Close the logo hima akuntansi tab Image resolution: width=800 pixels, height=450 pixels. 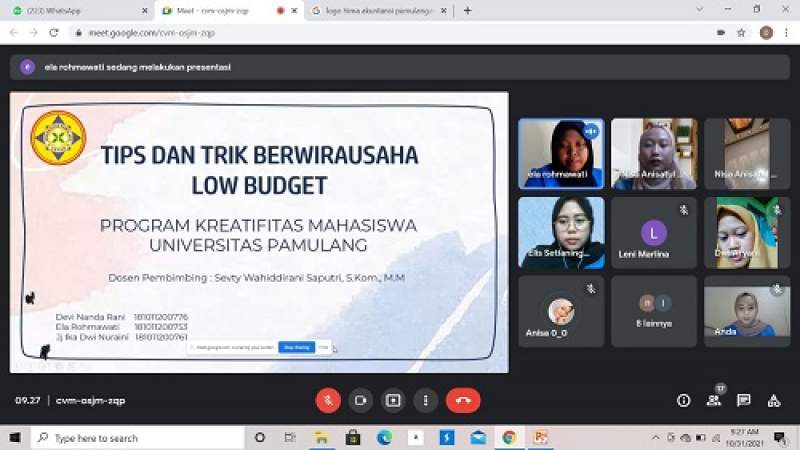coord(444,10)
